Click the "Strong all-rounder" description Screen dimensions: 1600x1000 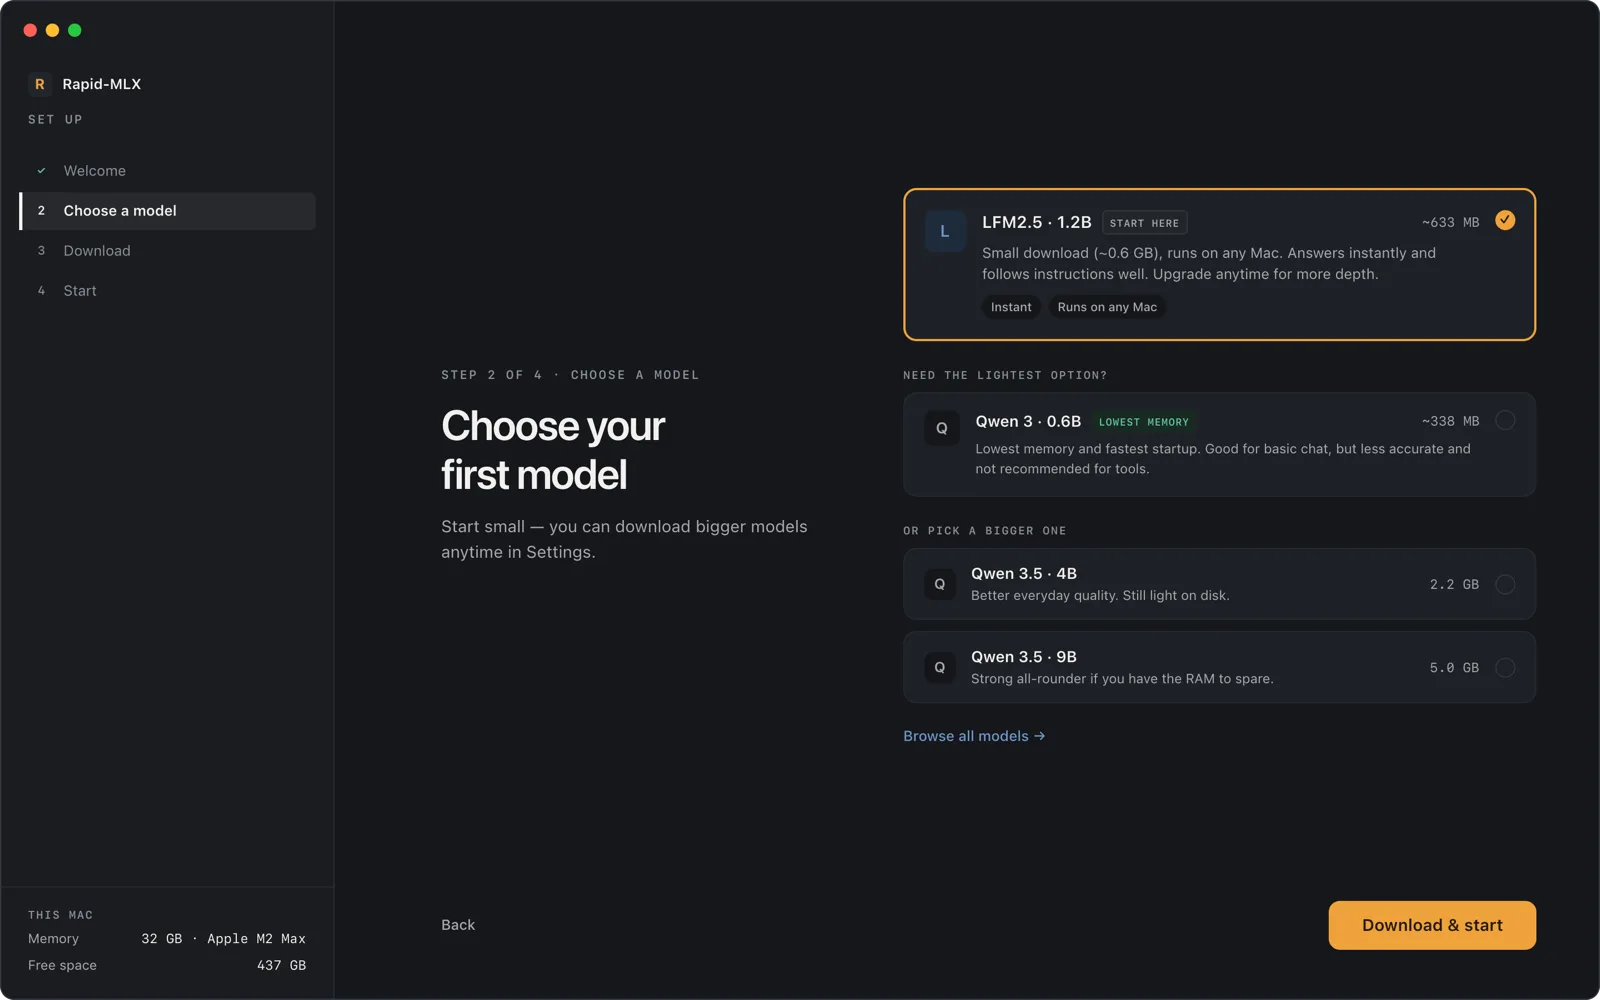1122,678
